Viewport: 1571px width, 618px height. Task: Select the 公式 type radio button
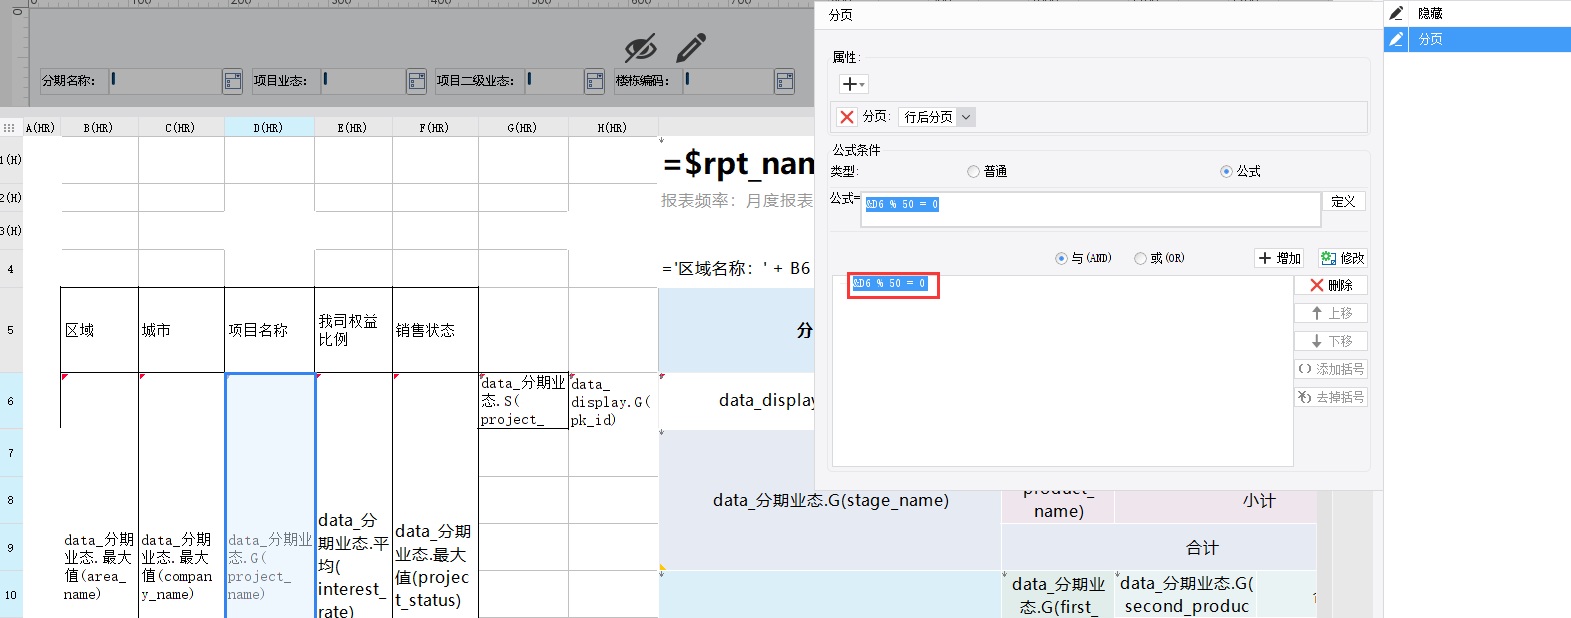(1226, 172)
